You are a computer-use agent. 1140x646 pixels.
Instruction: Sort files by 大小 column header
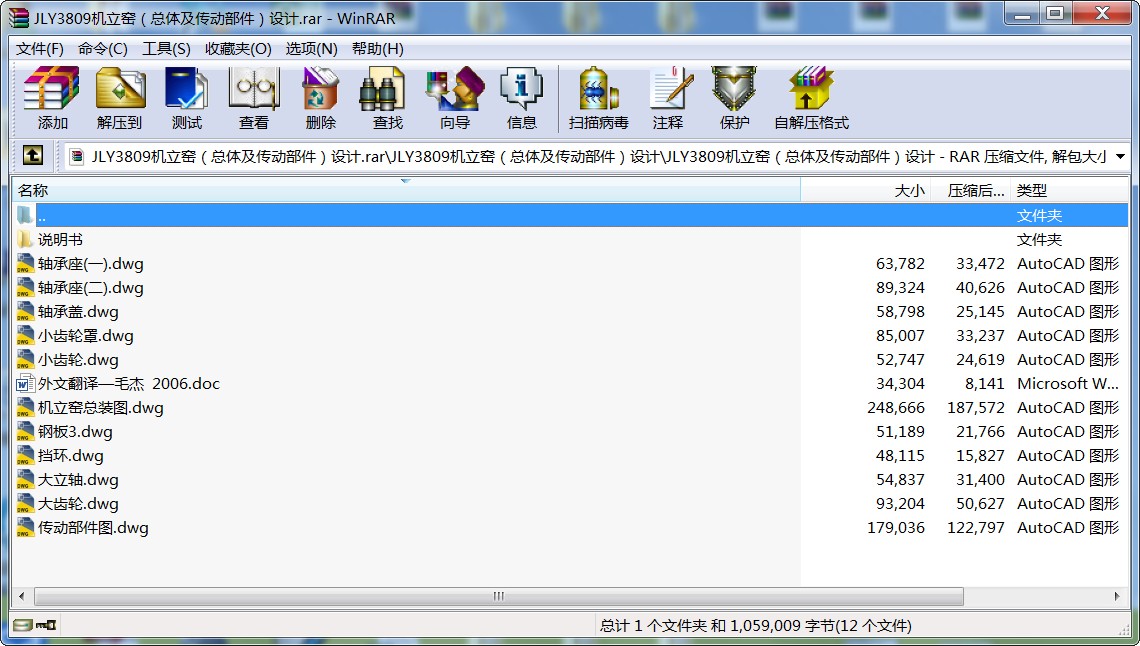909,190
